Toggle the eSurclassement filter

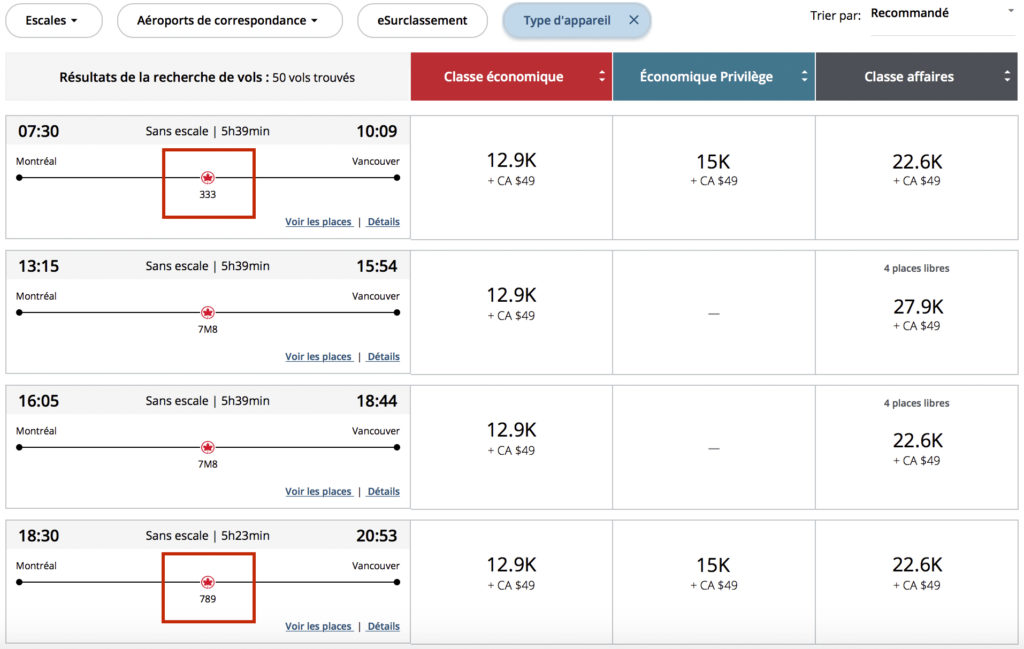422,20
